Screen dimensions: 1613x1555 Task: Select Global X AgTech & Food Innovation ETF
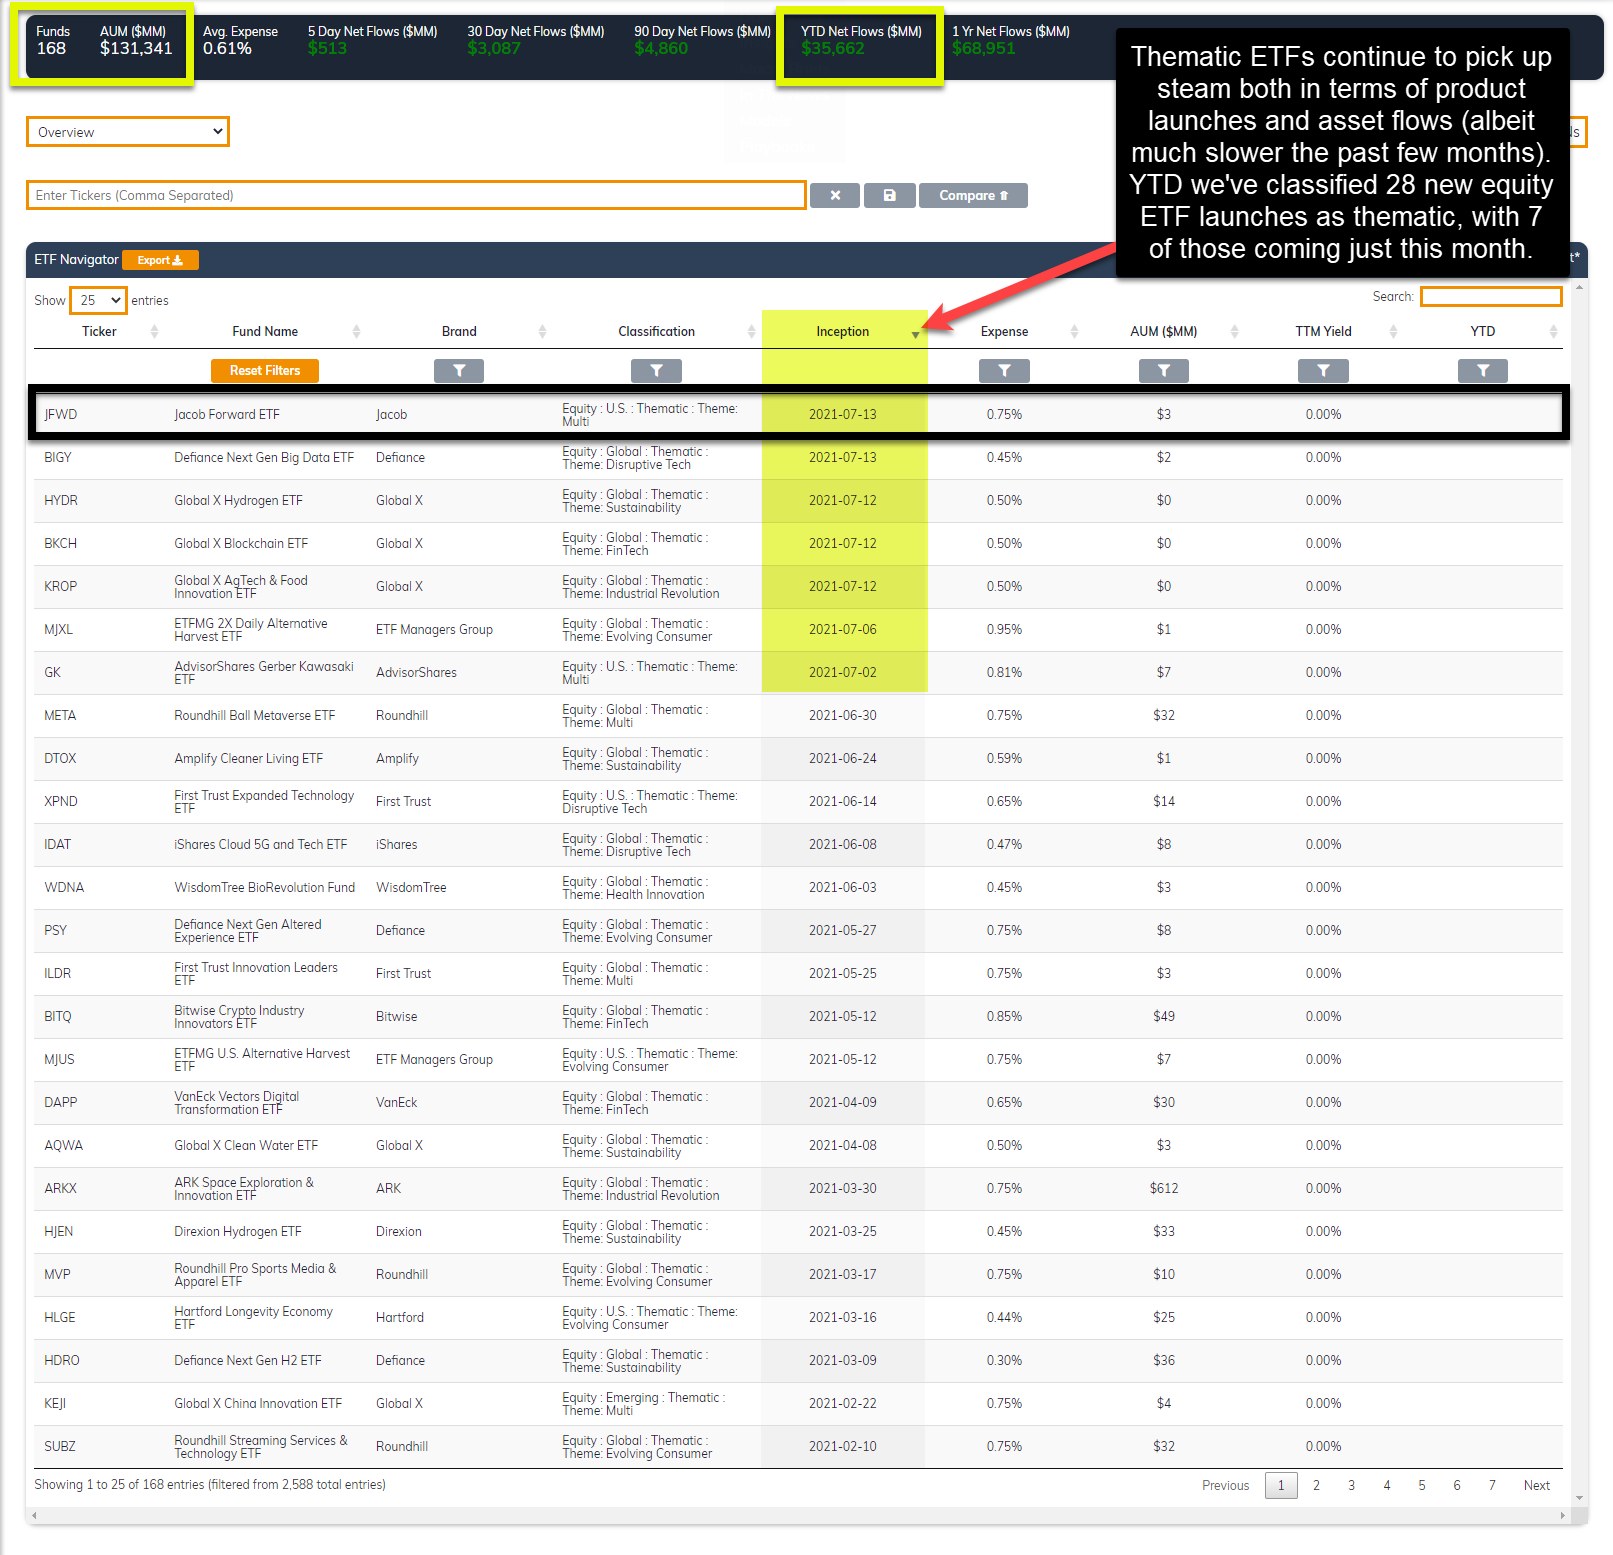(x=241, y=587)
